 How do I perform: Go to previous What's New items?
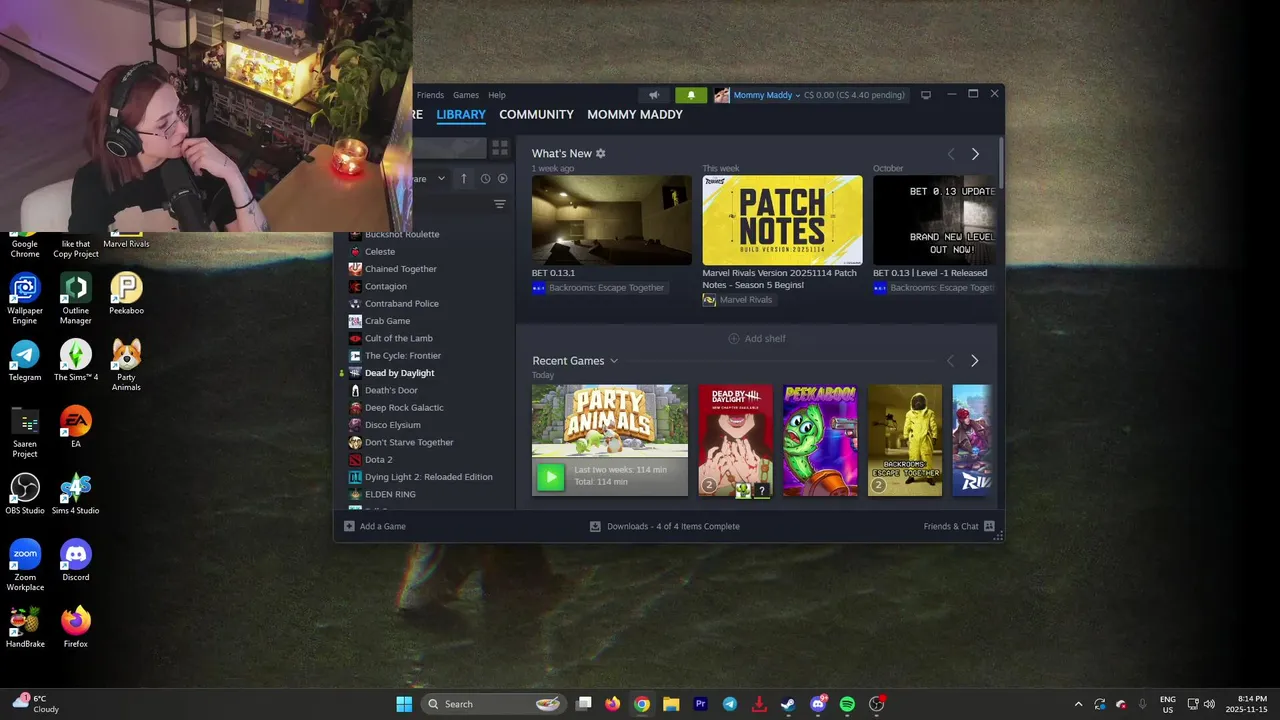[951, 154]
